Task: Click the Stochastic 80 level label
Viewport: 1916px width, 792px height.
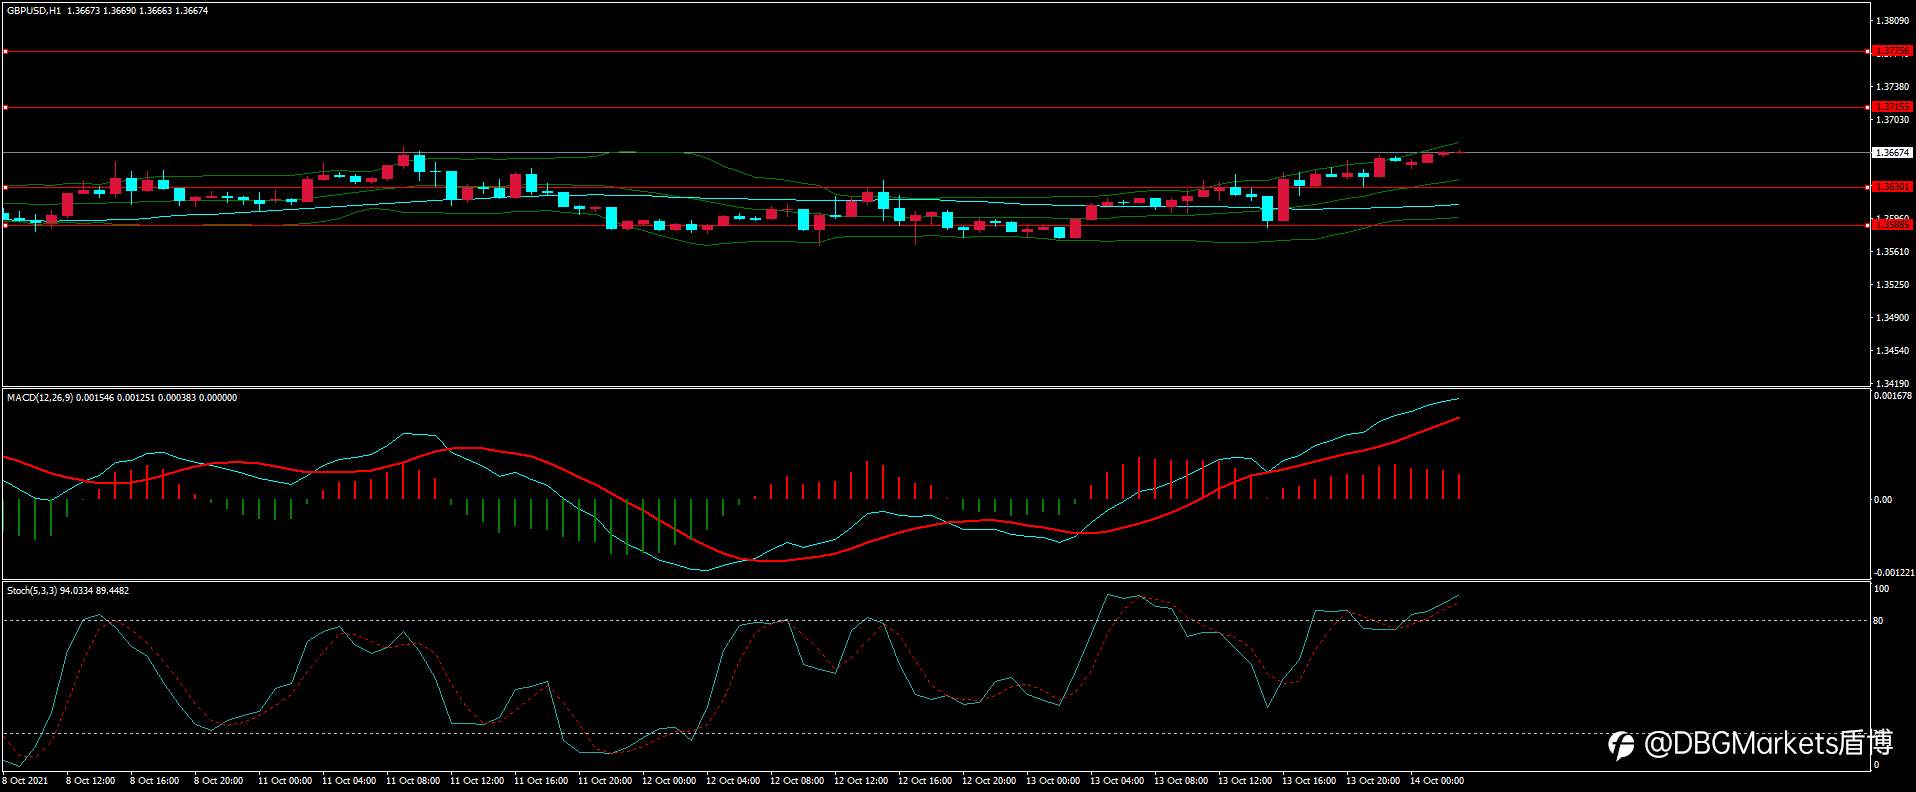Action: (1878, 621)
